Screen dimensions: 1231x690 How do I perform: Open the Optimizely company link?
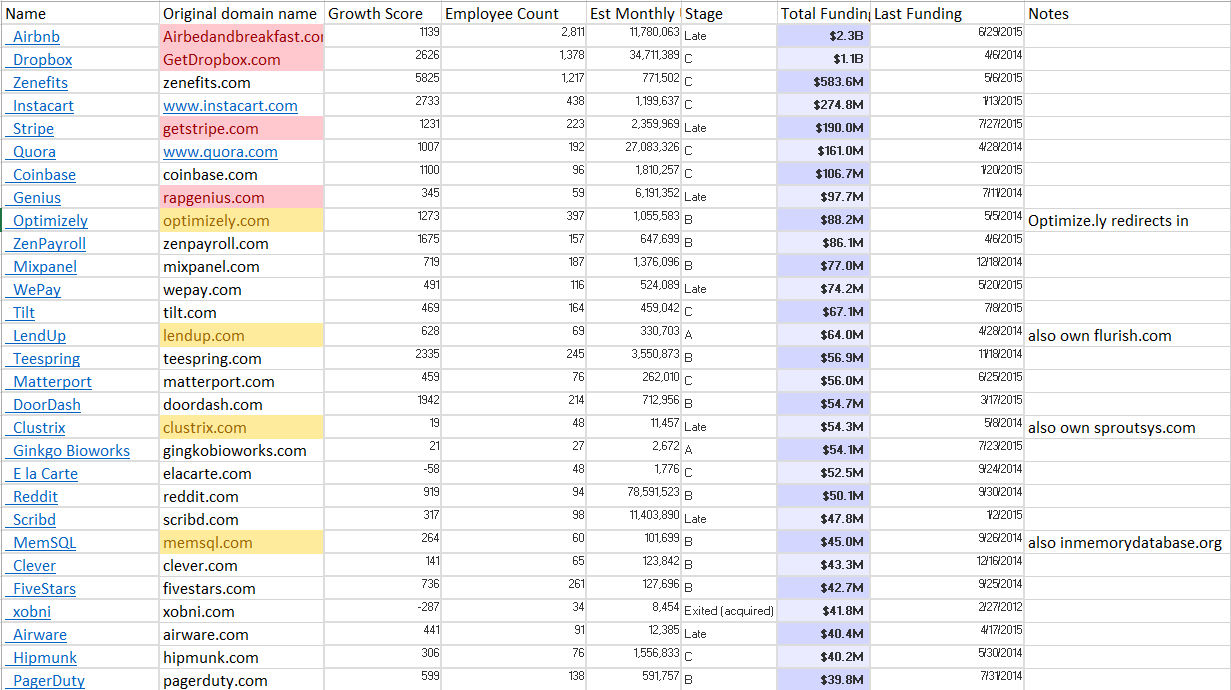pos(50,221)
